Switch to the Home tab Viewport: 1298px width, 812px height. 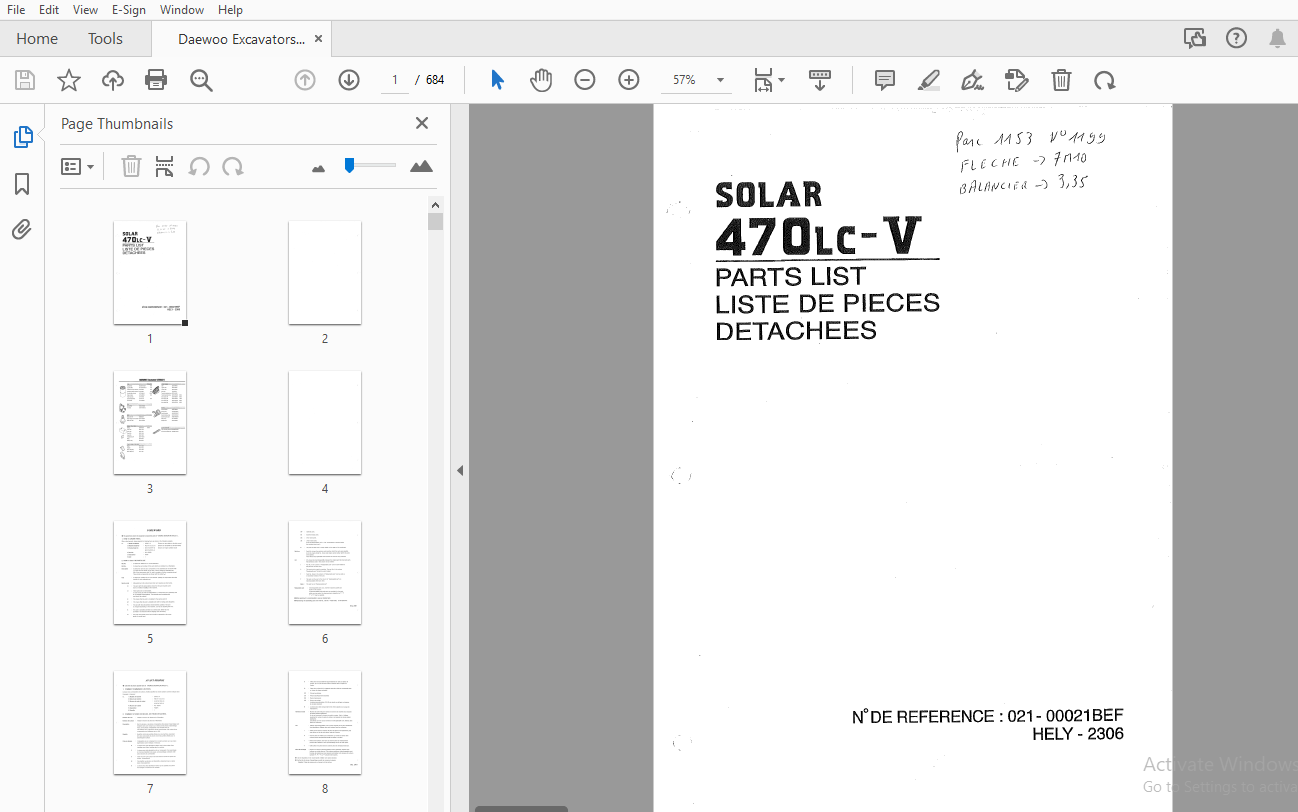37,39
